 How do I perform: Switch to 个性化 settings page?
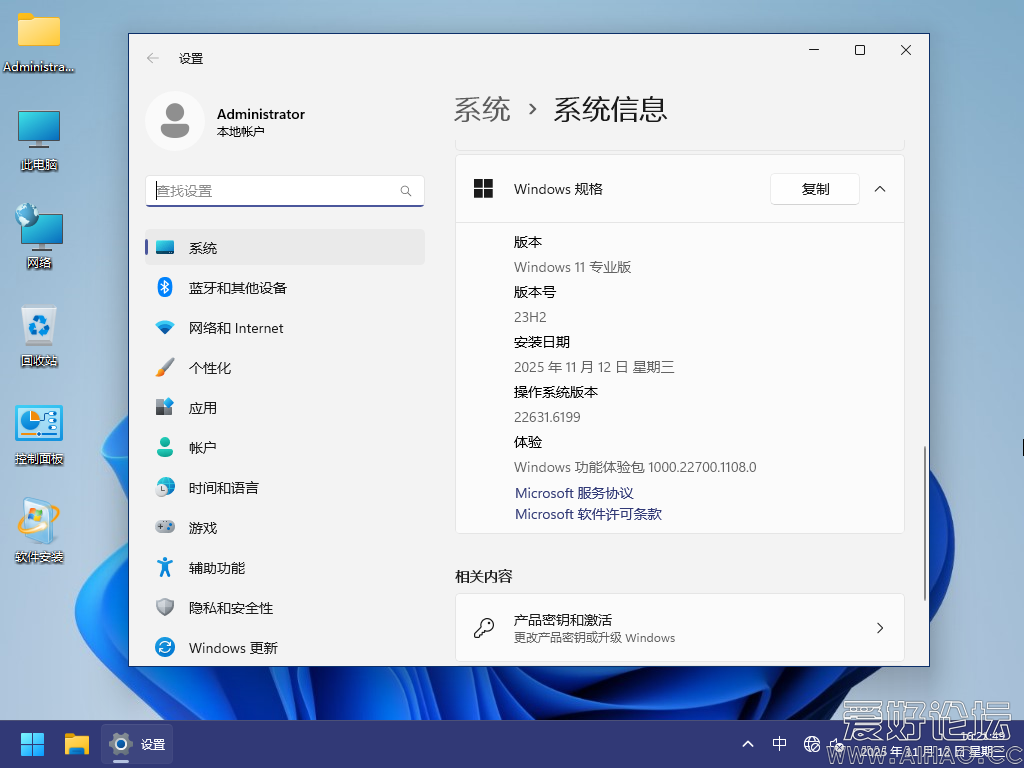(285, 367)
